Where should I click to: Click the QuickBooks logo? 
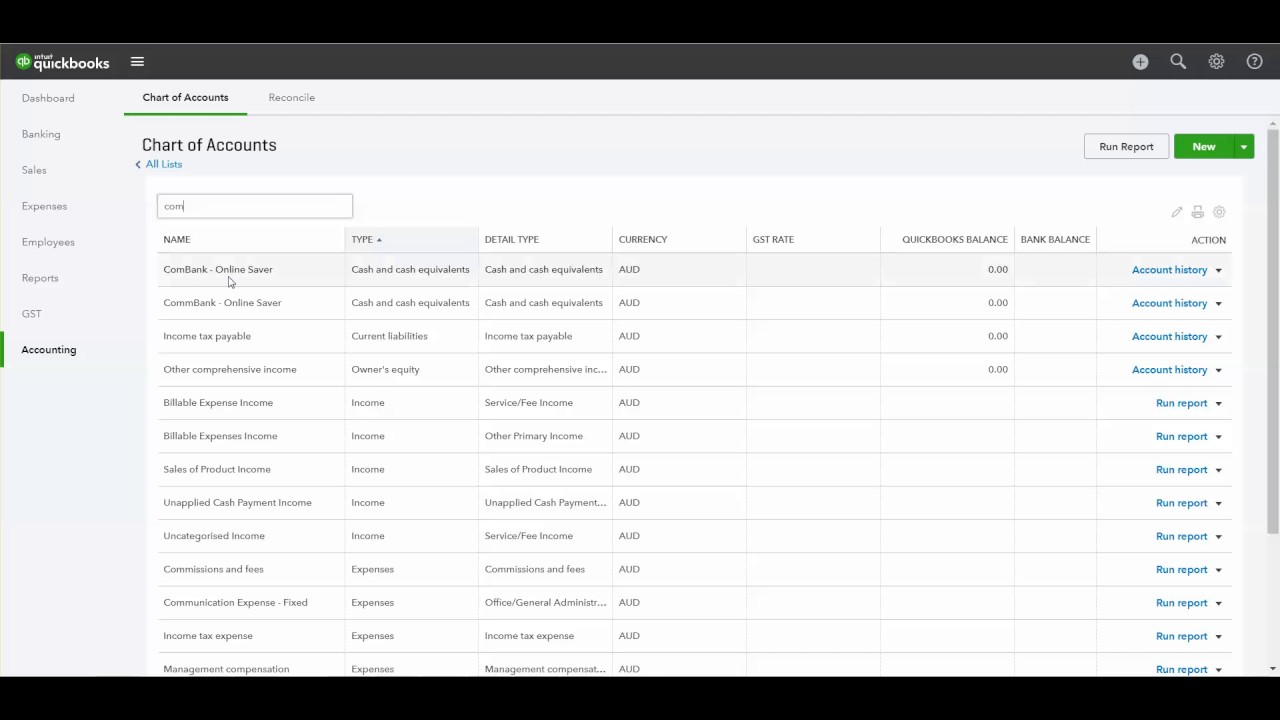click(x=62, y=62)
